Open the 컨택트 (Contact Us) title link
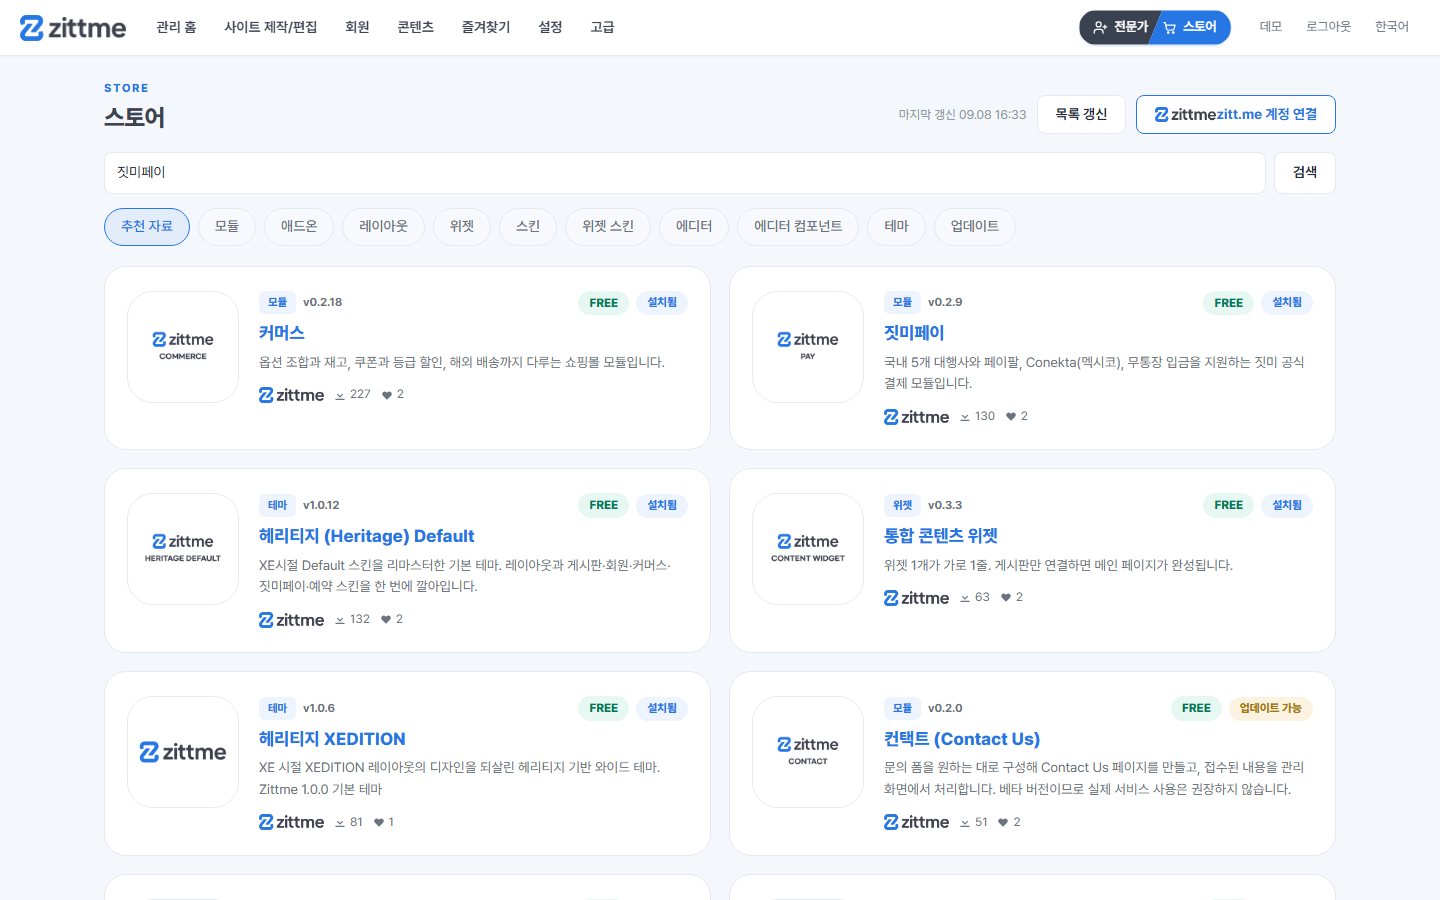The image size is (1440, 900). point(962,739)
